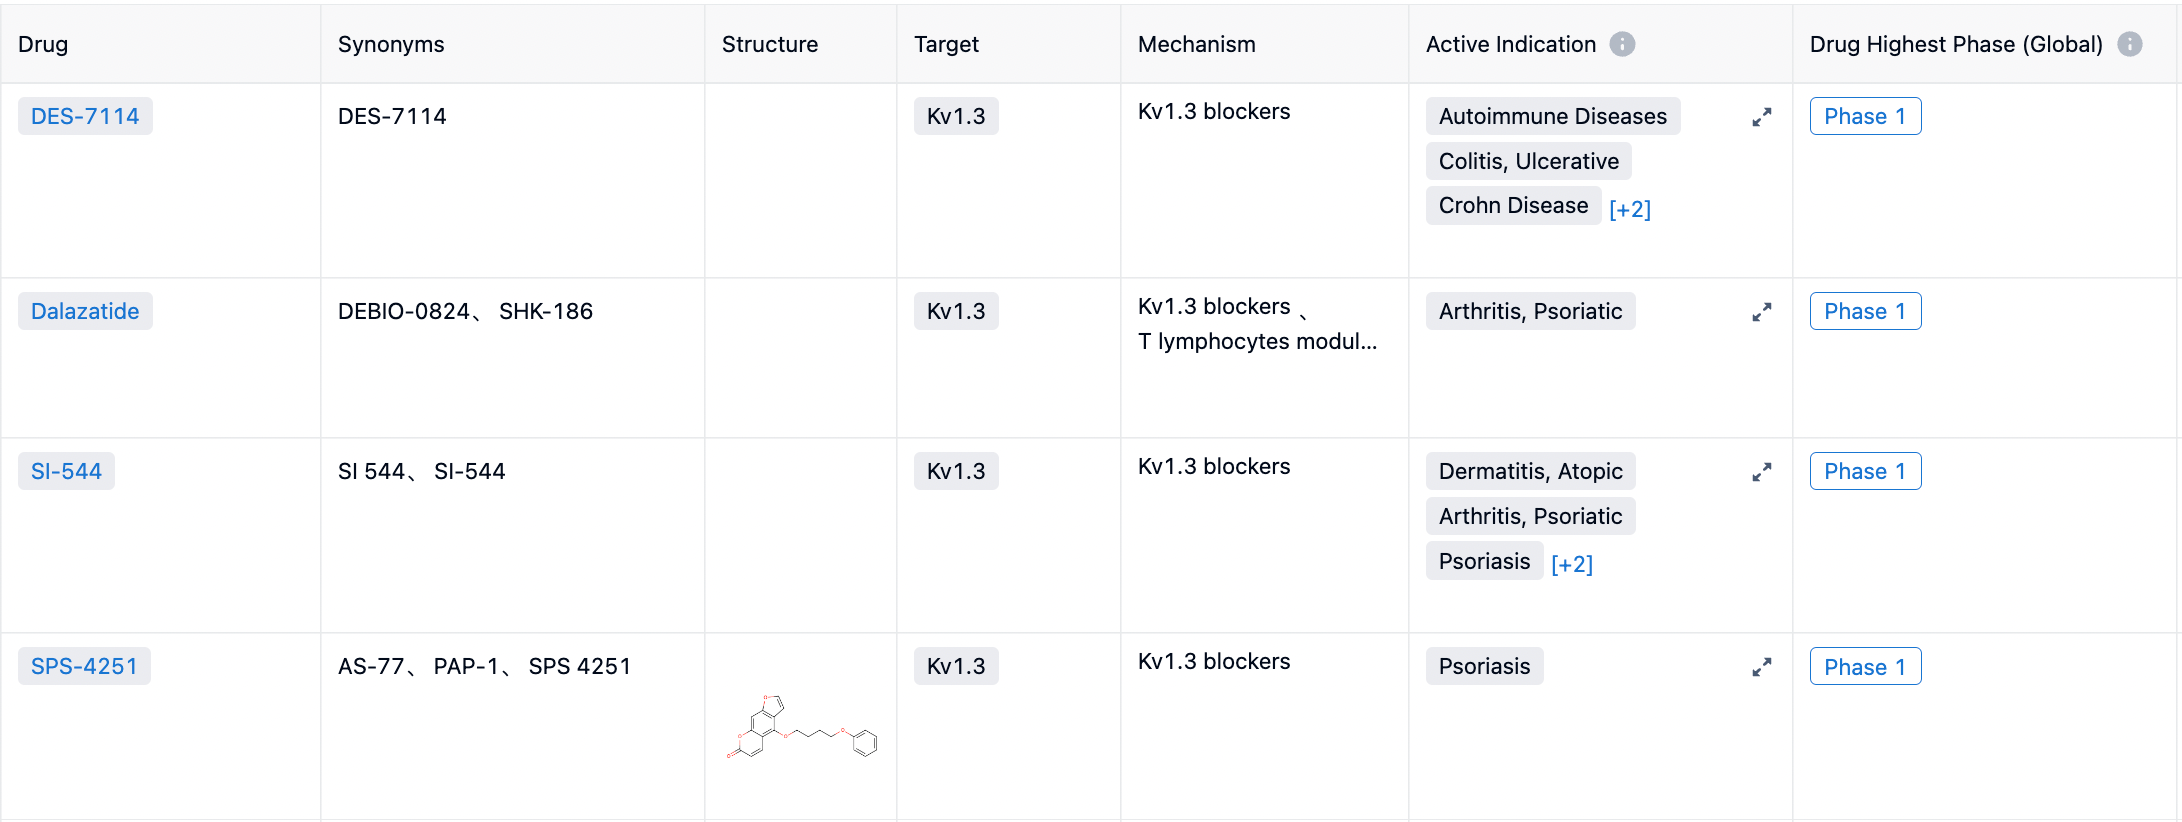The image size is (2182, 822).
Task: Open the DES-7114 drug link
Action: [x=85, y=116]
